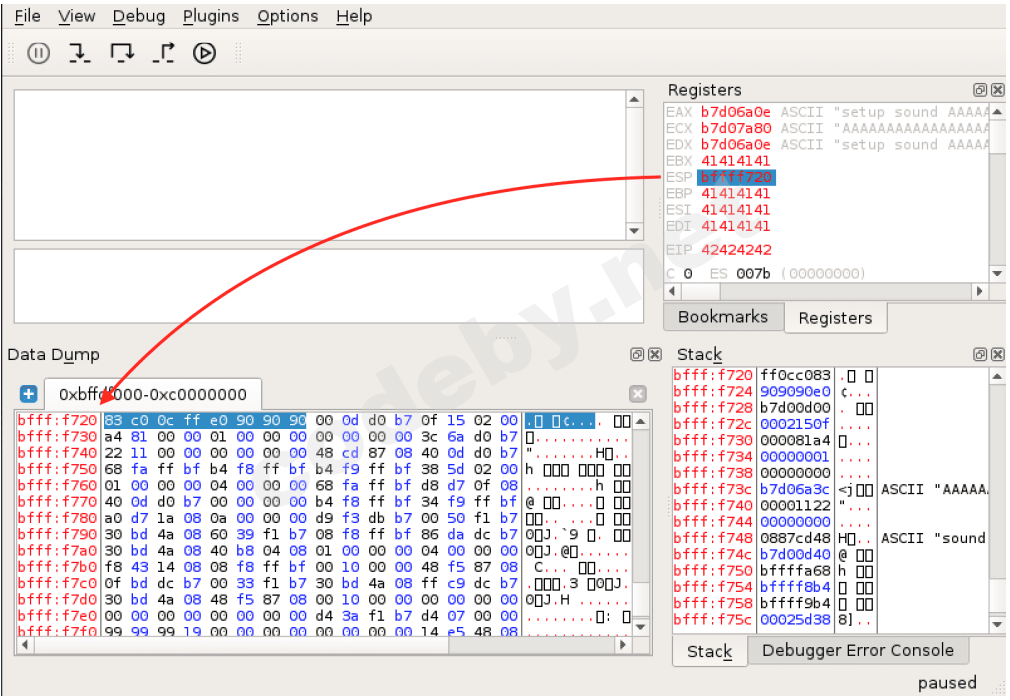Click the Data Dump horizontal scrollbar thumb

(x=241, y=645)
